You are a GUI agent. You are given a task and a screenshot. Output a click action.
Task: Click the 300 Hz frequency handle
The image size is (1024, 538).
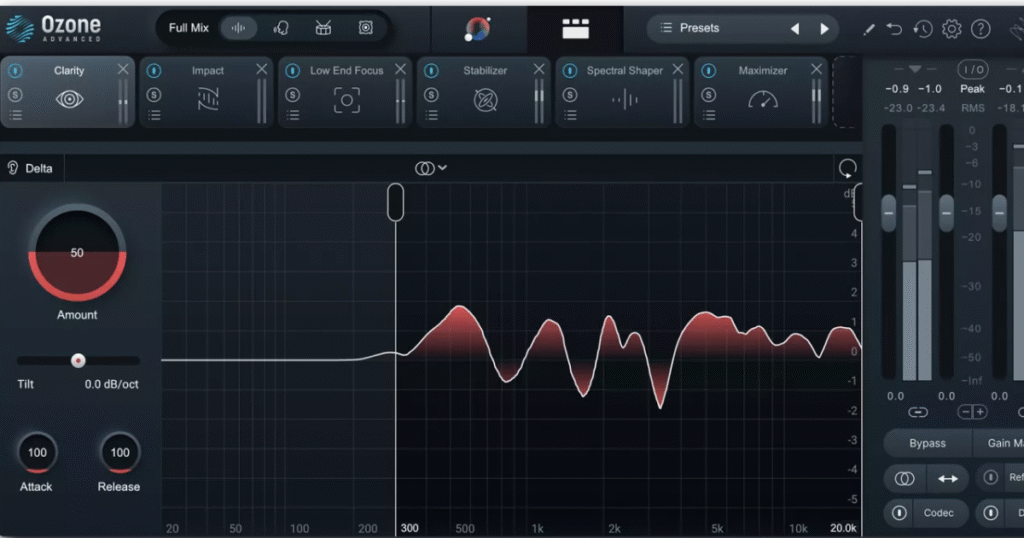(395, 202)
